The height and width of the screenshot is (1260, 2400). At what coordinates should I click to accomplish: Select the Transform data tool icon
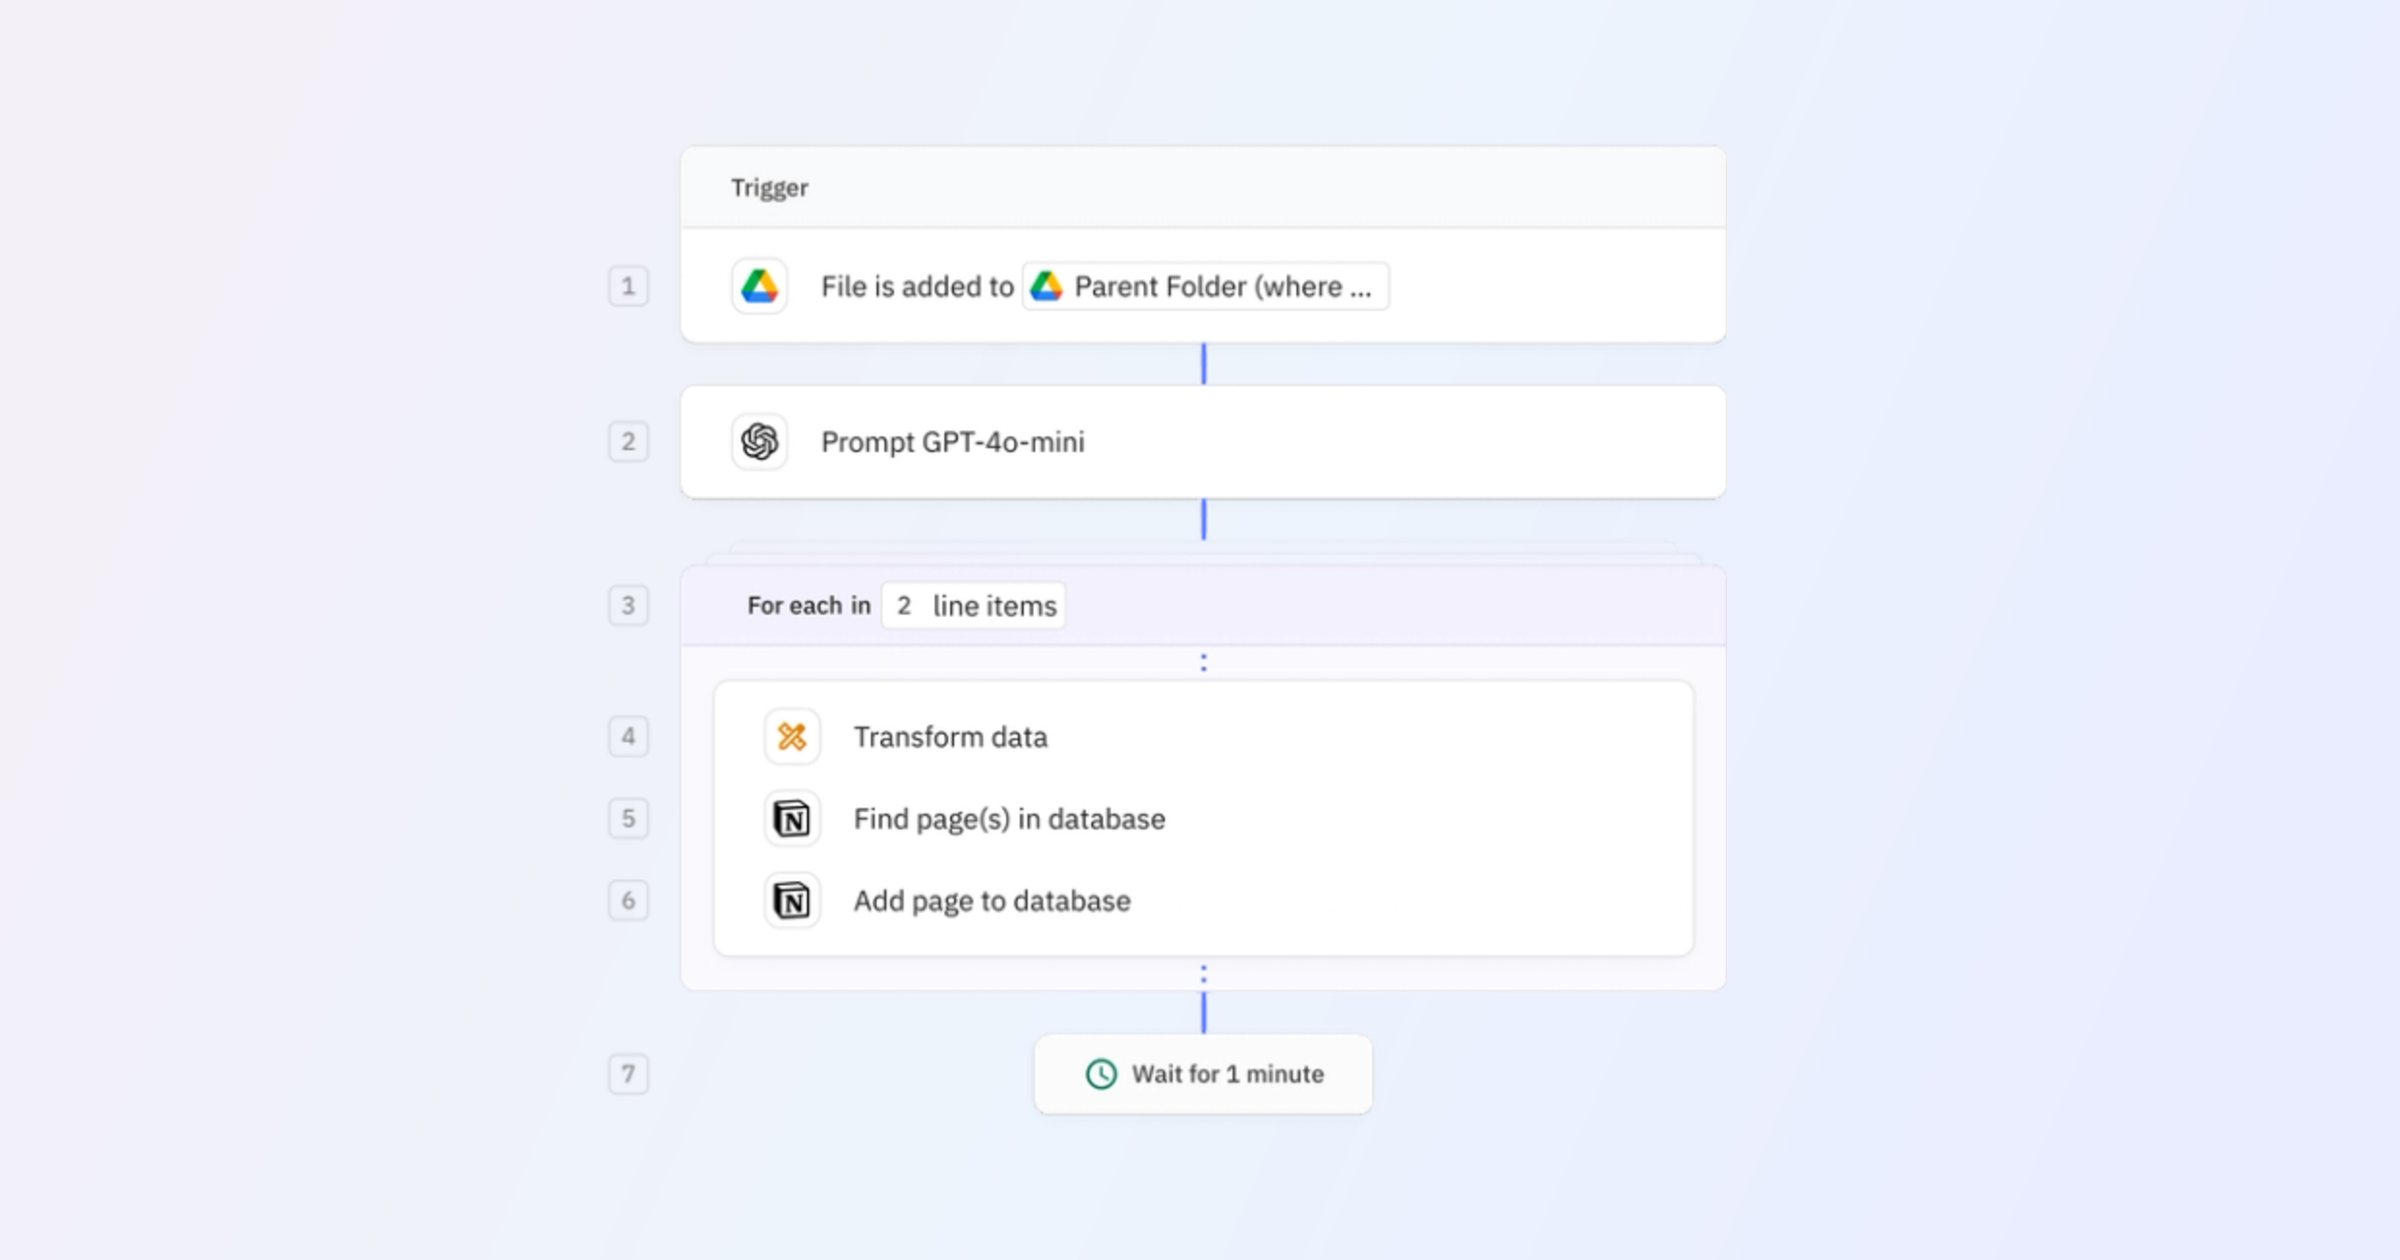(x=791, y=737)
